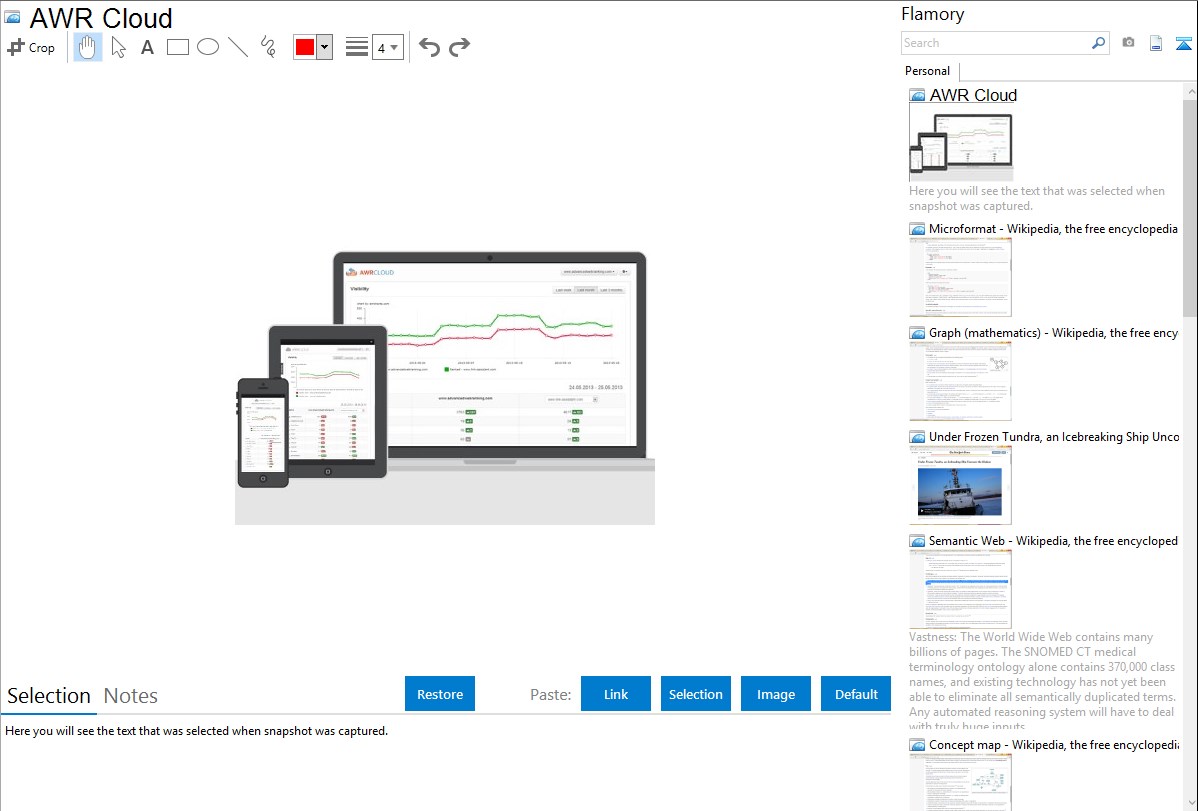The height and width of the screenshot is (811, 1198).
Task: Open Under Frozen Tundra snapshot thumbnail
Action: (x=960, y=485)
